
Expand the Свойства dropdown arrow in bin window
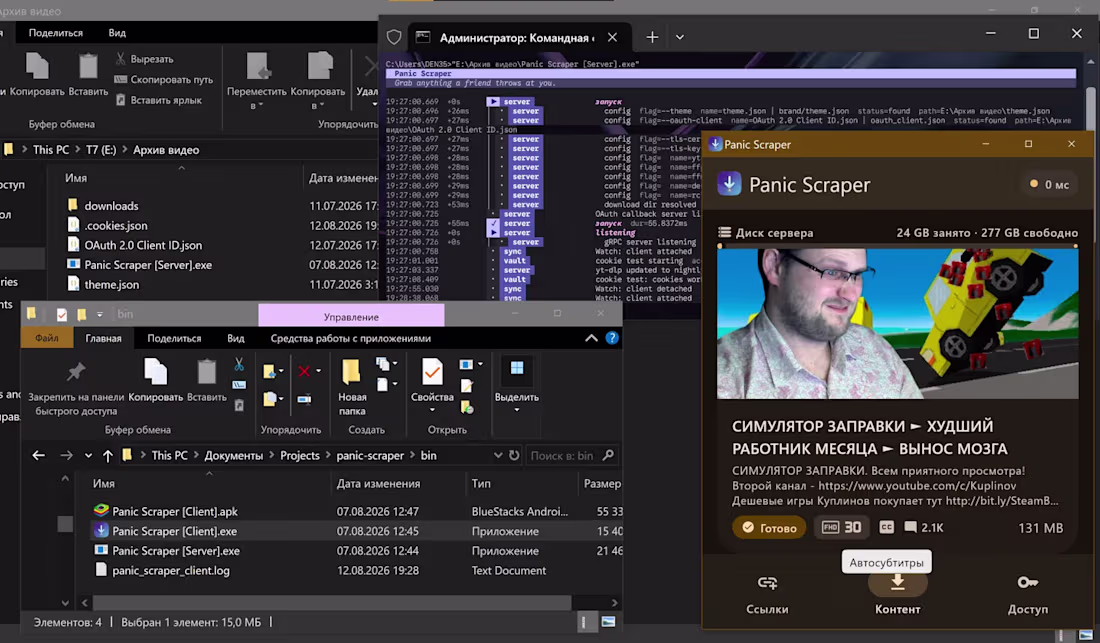click(432, 410)
